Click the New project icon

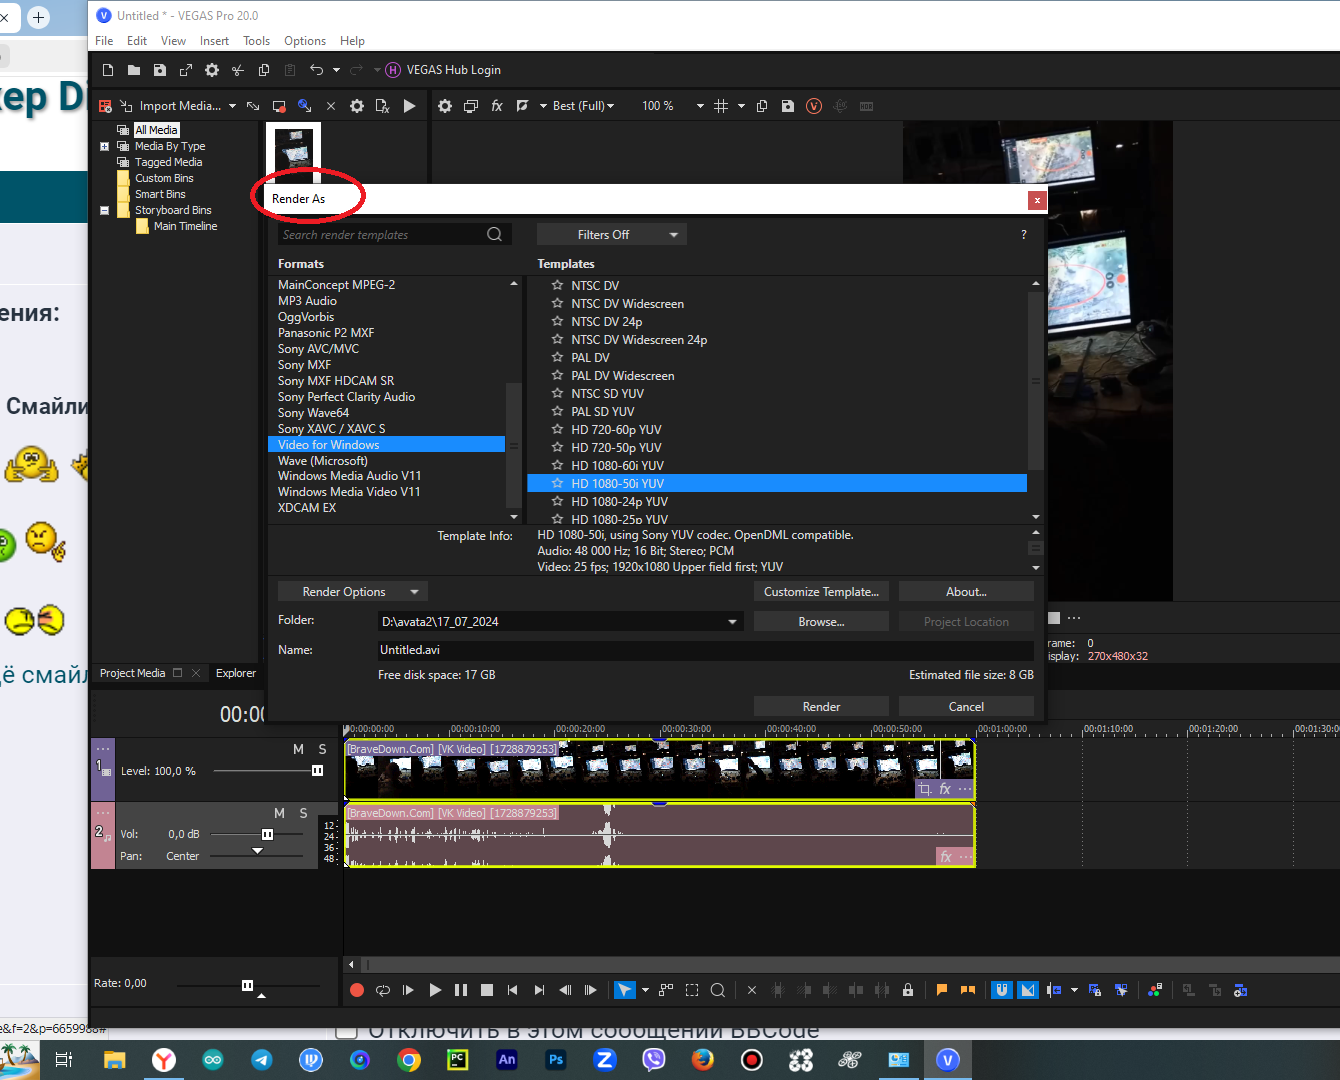click(108, 70)
